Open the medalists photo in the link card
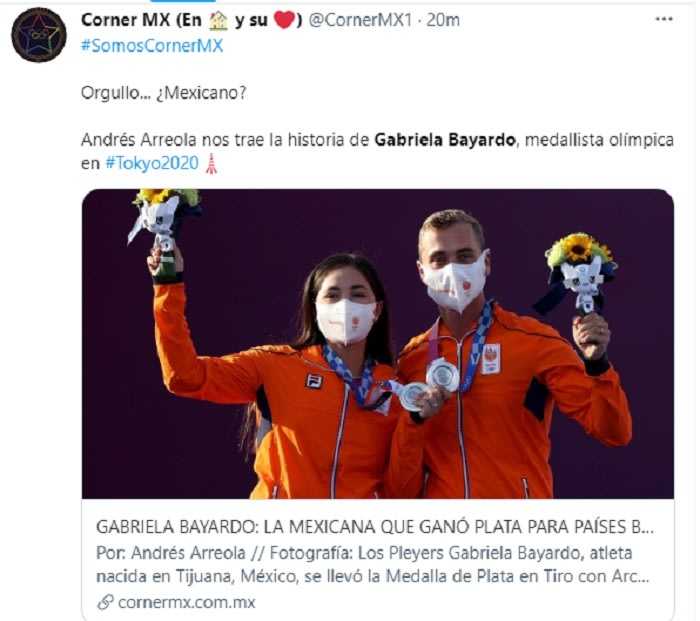This screenshot has height=621, width=700. point(378,344)
